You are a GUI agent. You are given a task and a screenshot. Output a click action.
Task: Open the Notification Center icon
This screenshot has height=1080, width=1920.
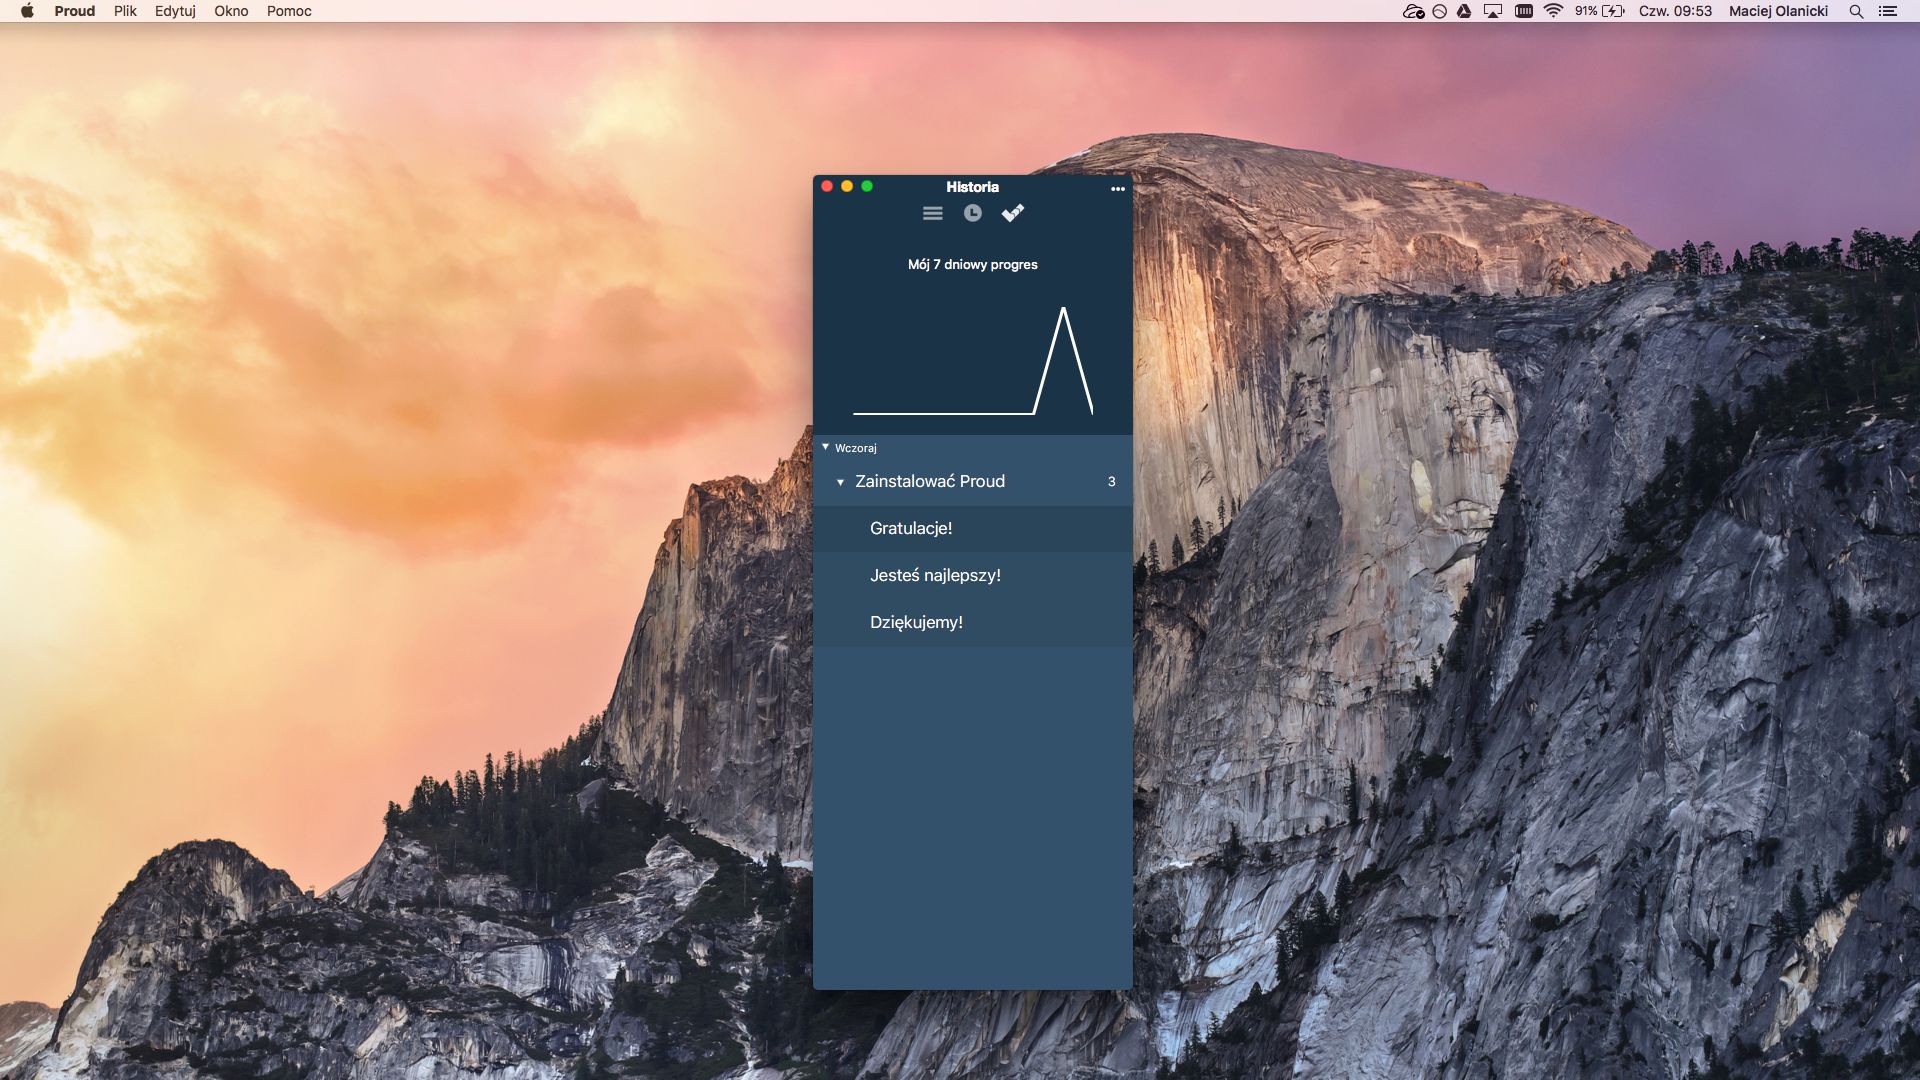tap(1887, 11)
